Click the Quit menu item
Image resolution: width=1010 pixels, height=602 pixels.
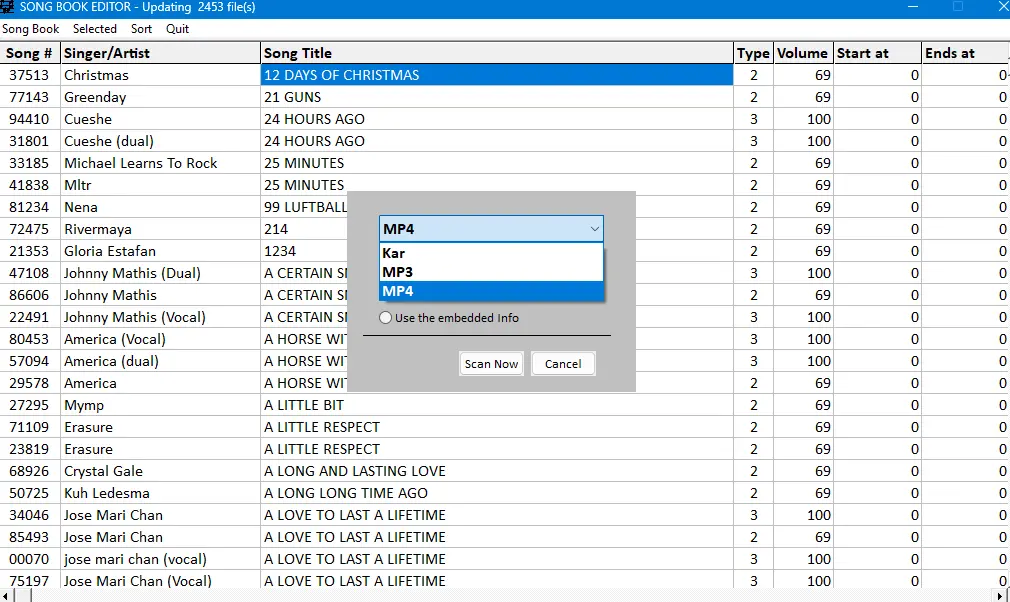pos(177,29)
